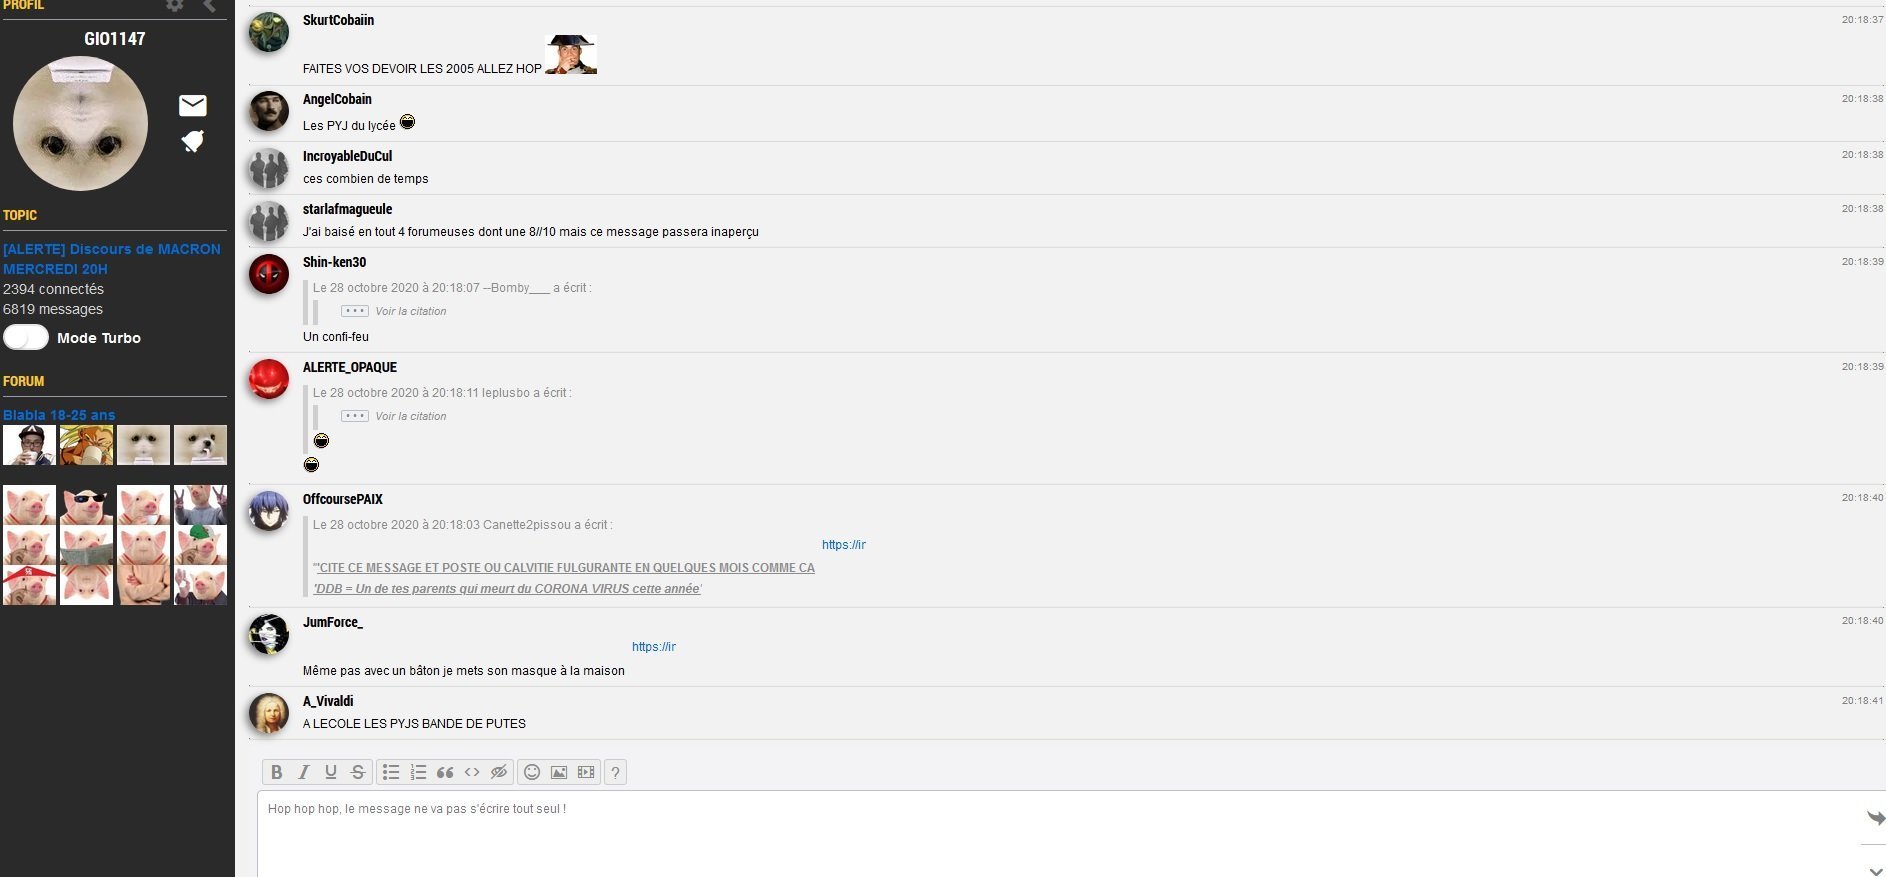Select the sunglasses pig sticker
The width and height of the screenshot is (1886, 877).
[86, 505]
